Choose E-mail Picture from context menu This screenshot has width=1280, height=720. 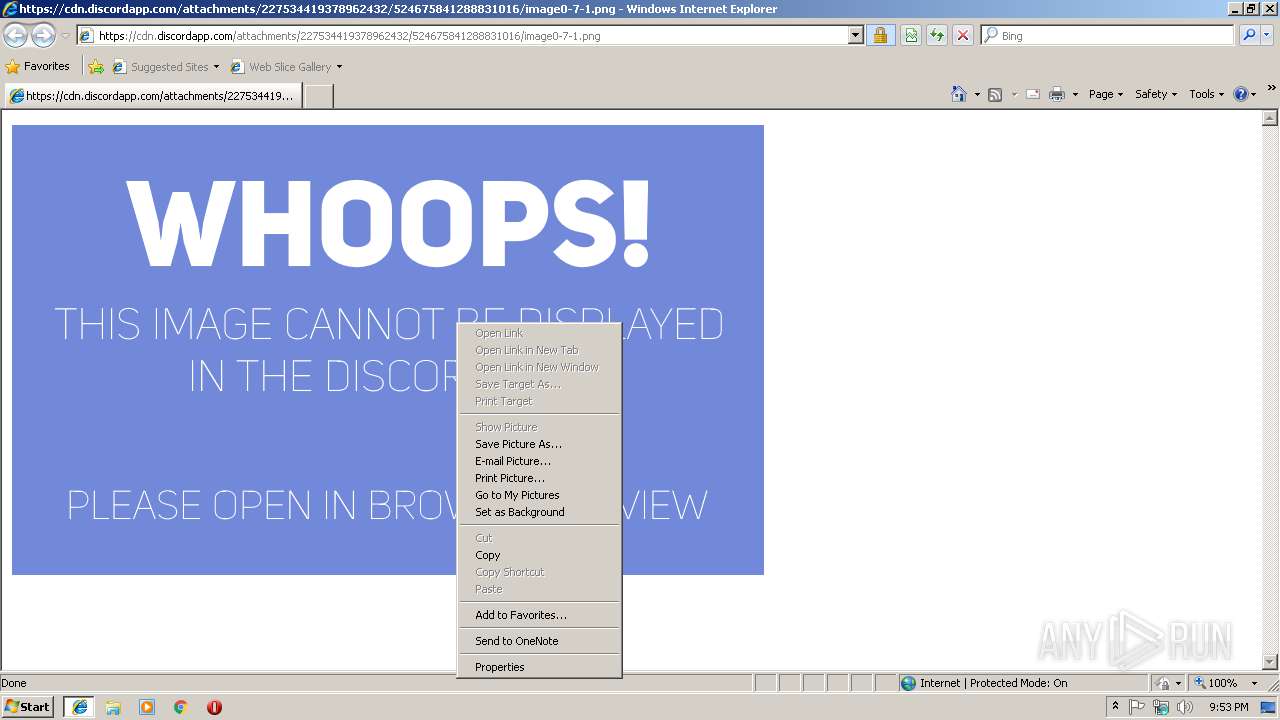tap(540, 461)
